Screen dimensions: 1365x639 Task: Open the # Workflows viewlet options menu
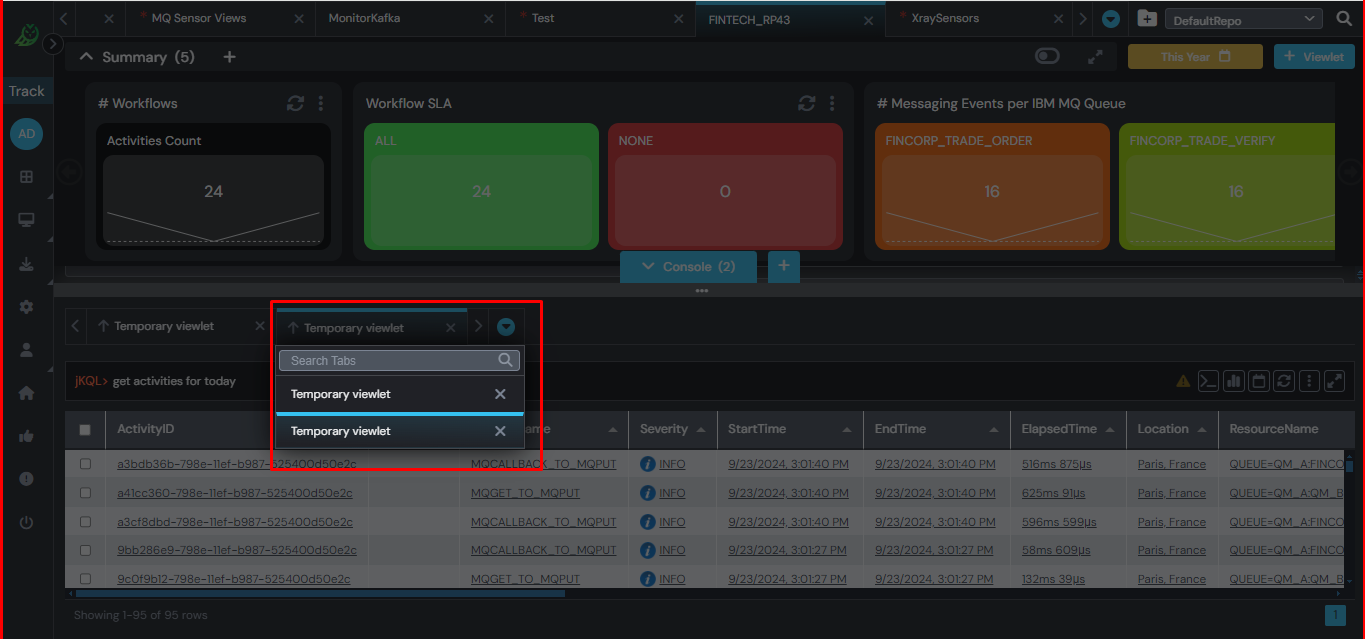pyautogui.click(x=321, y=103)
